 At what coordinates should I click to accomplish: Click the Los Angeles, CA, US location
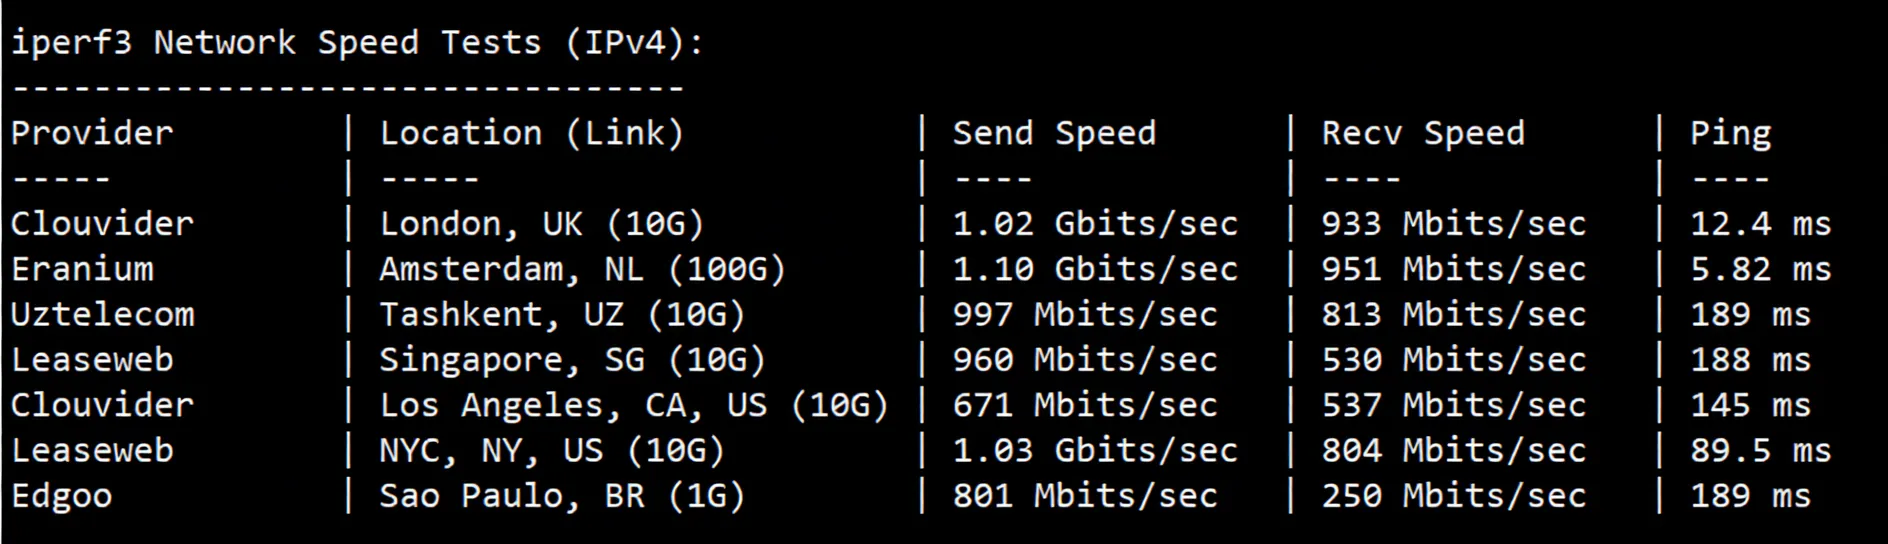(x=633, y=405)
